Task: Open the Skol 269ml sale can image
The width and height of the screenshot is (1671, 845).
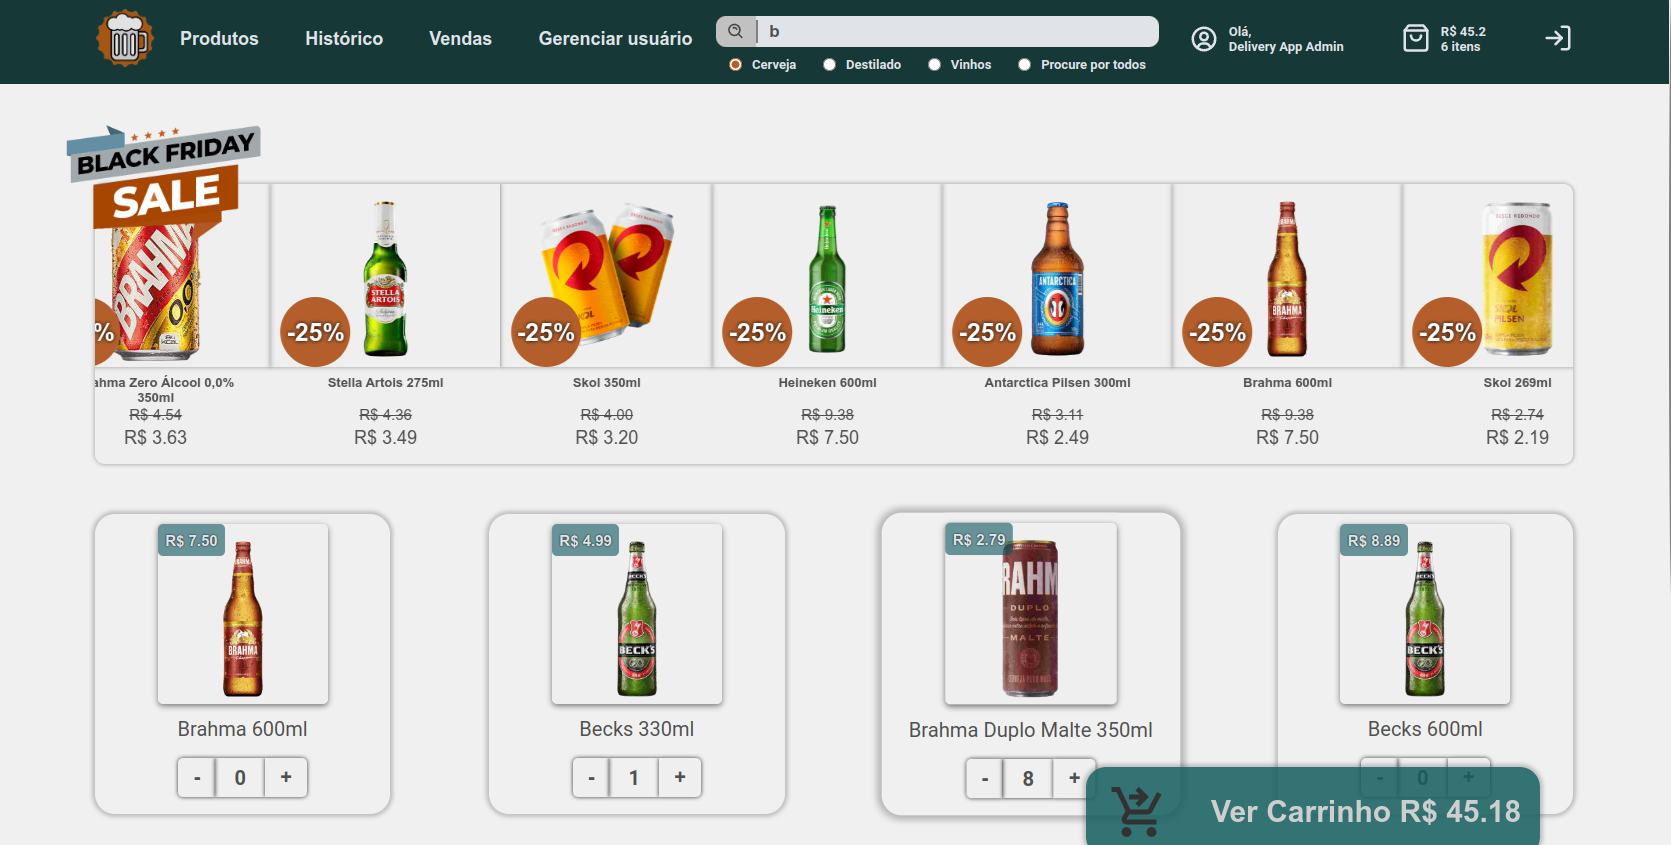Action: (1517, 278)
